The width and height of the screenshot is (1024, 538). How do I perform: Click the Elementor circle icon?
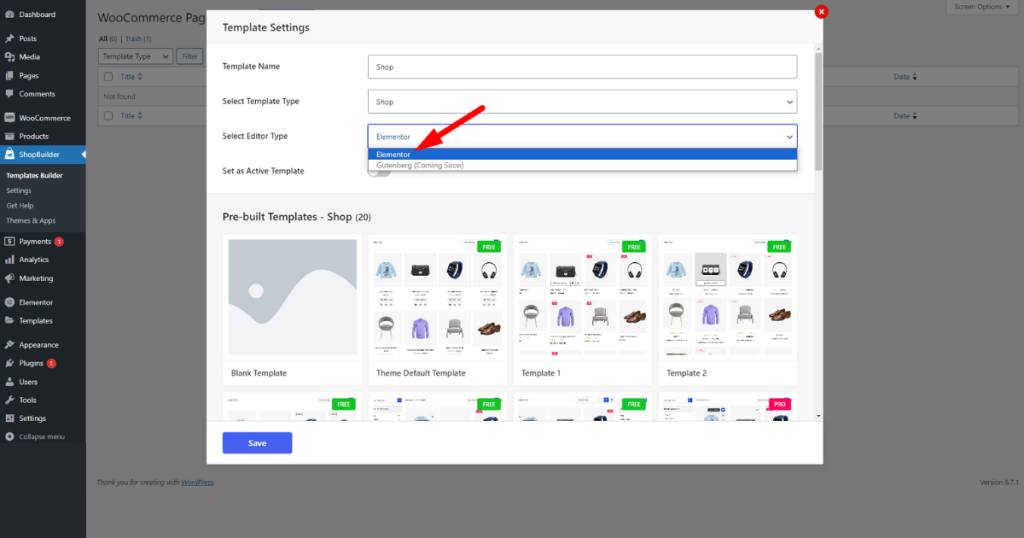[x=10, y=302]
